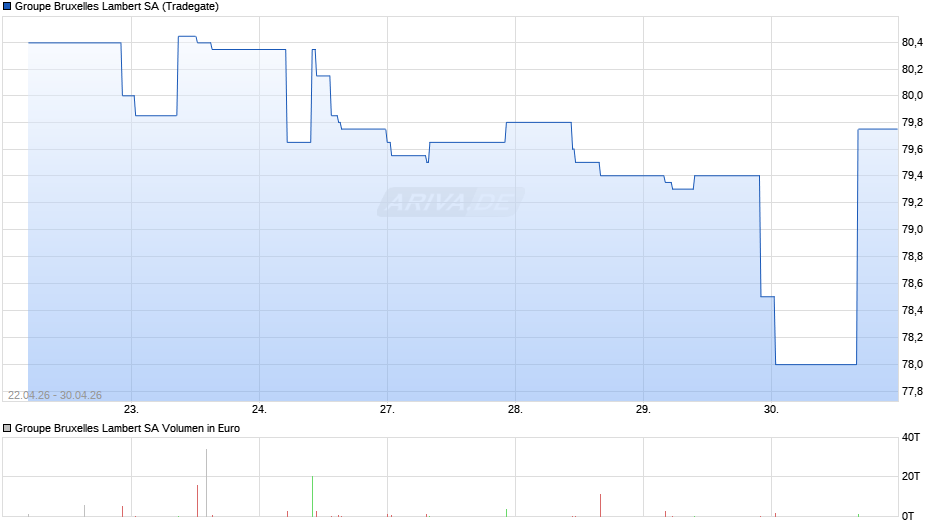Click the 20T volume axis label
This screenshot has height=526, width=940.
(911, 476)
